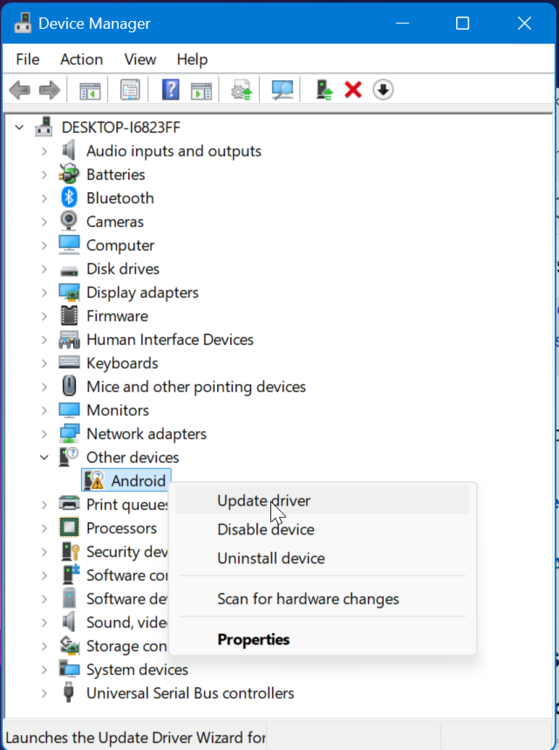Image resolution: width=559 pixels, height=750 pixels.
Task: Open the View menu
Action: point(140,59)
